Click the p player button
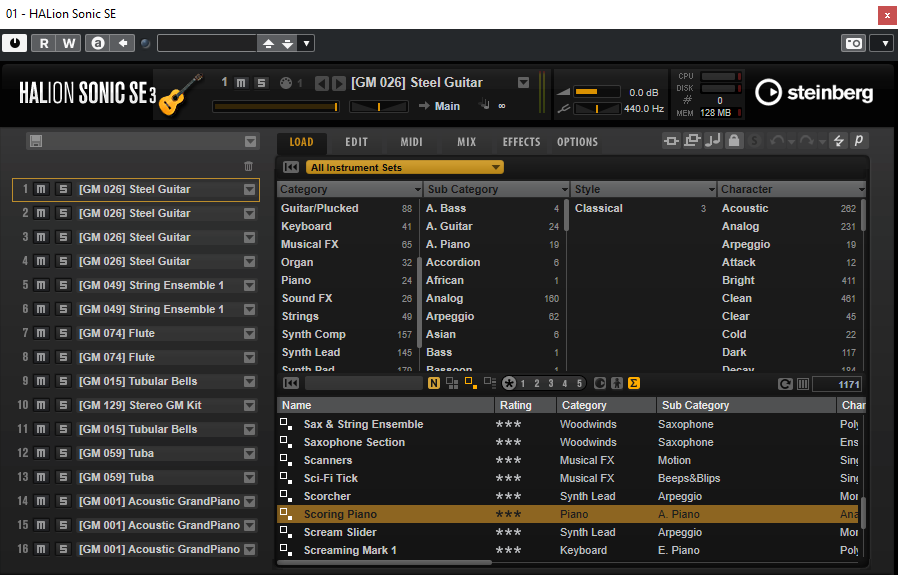Viewport: 898px width, 575px height. click(x=859, y=140)
